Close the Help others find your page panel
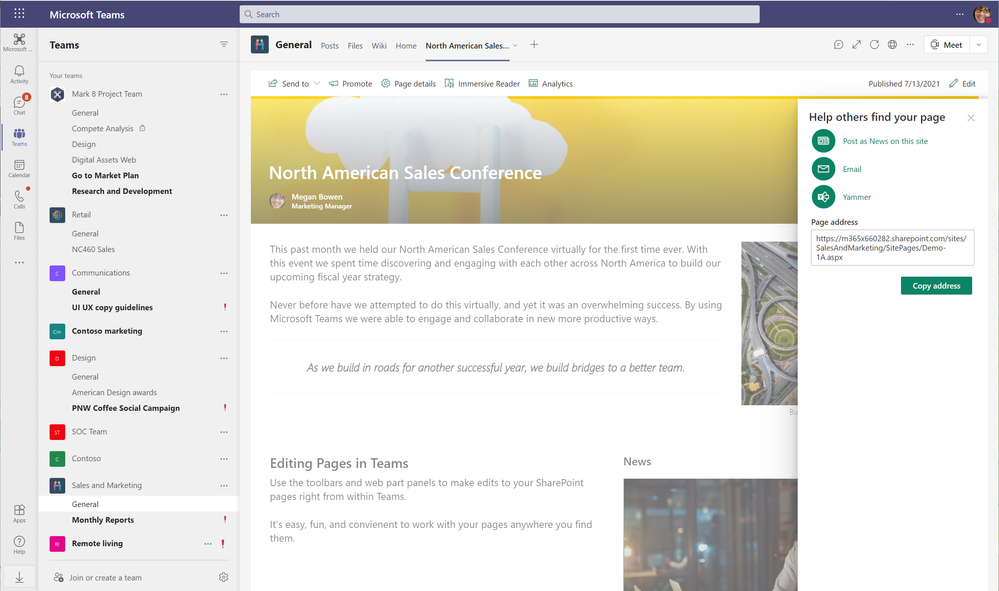The width and height of the screenshot is (999, 591). coord(970,118)
